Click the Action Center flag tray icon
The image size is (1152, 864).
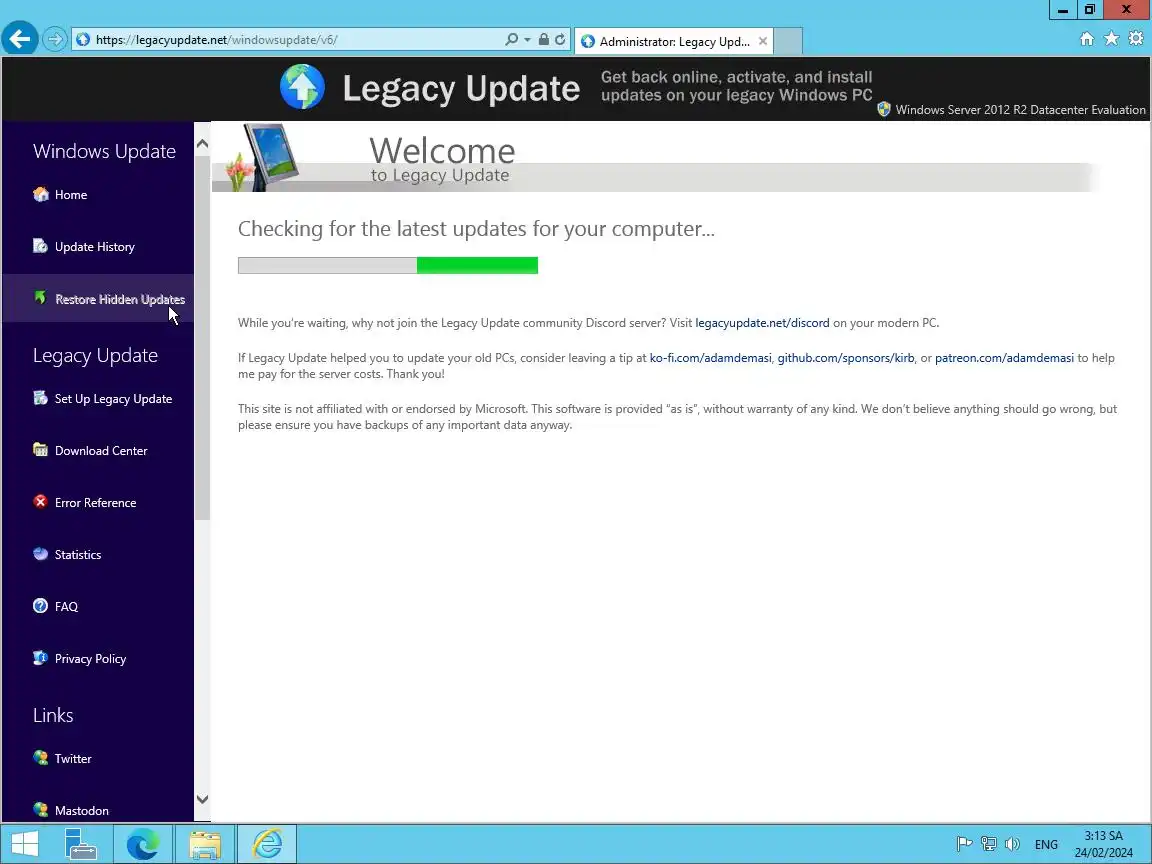pyautogui.click(x=964, y=844)
